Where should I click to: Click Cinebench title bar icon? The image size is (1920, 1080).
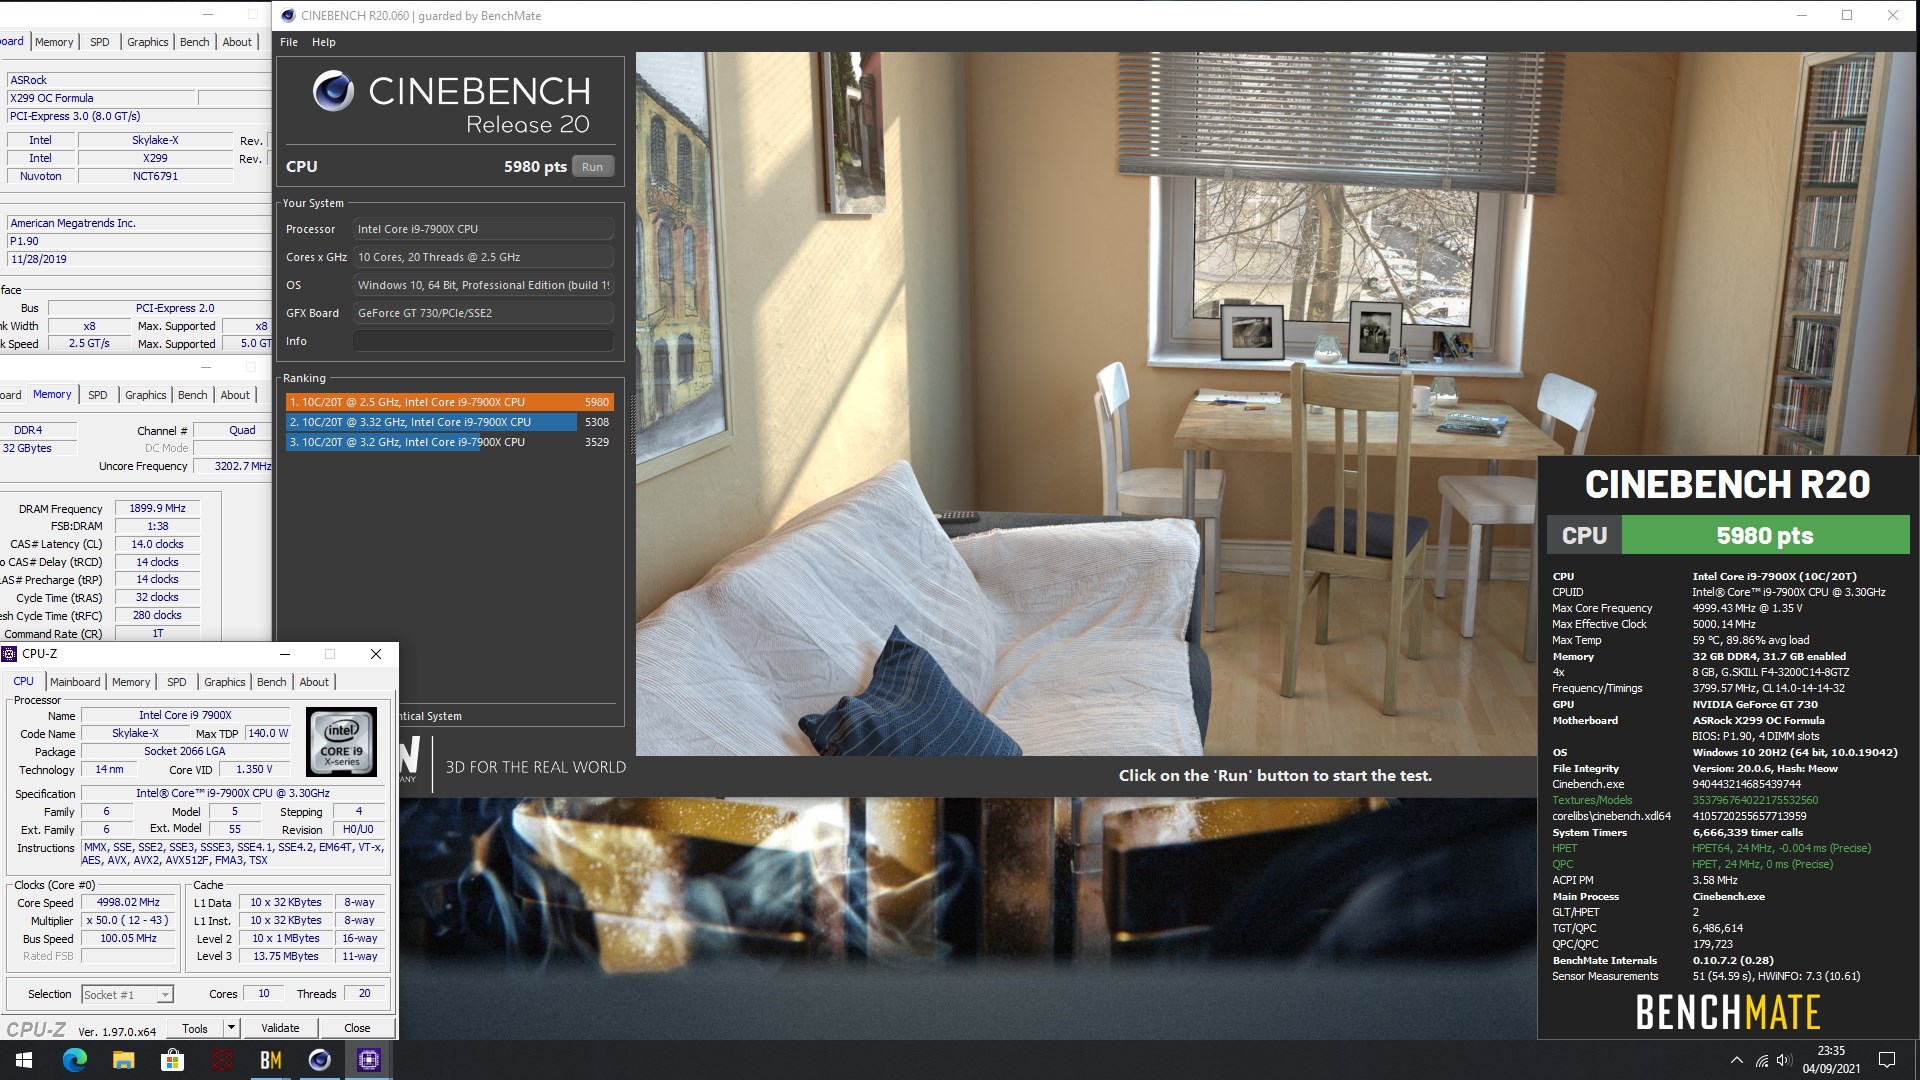tap(288, 16)
